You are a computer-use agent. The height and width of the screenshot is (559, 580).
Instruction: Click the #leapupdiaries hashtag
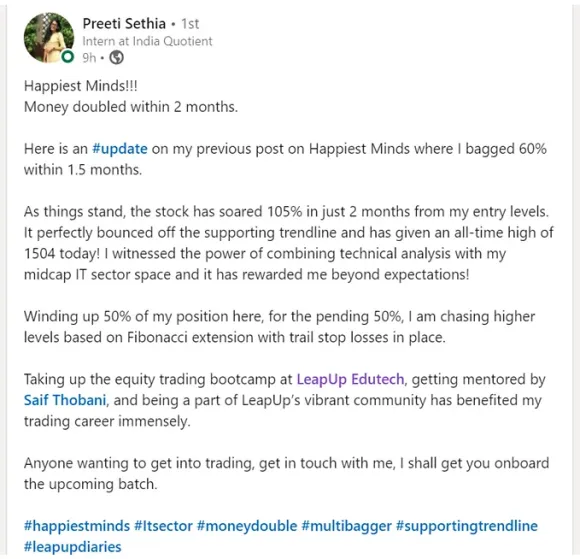click(x=72, y=547)
